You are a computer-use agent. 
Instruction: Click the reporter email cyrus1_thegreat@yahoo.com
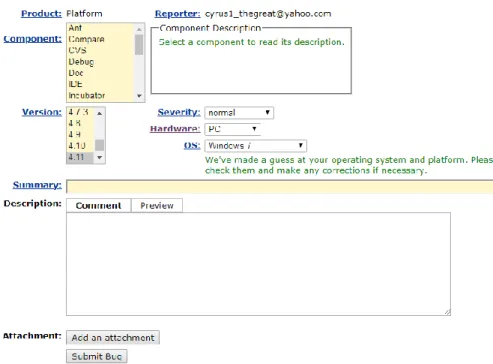click(268, 14)
